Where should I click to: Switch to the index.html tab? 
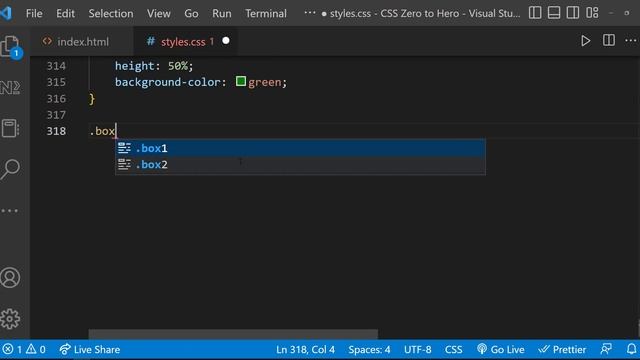pos(82,42)
